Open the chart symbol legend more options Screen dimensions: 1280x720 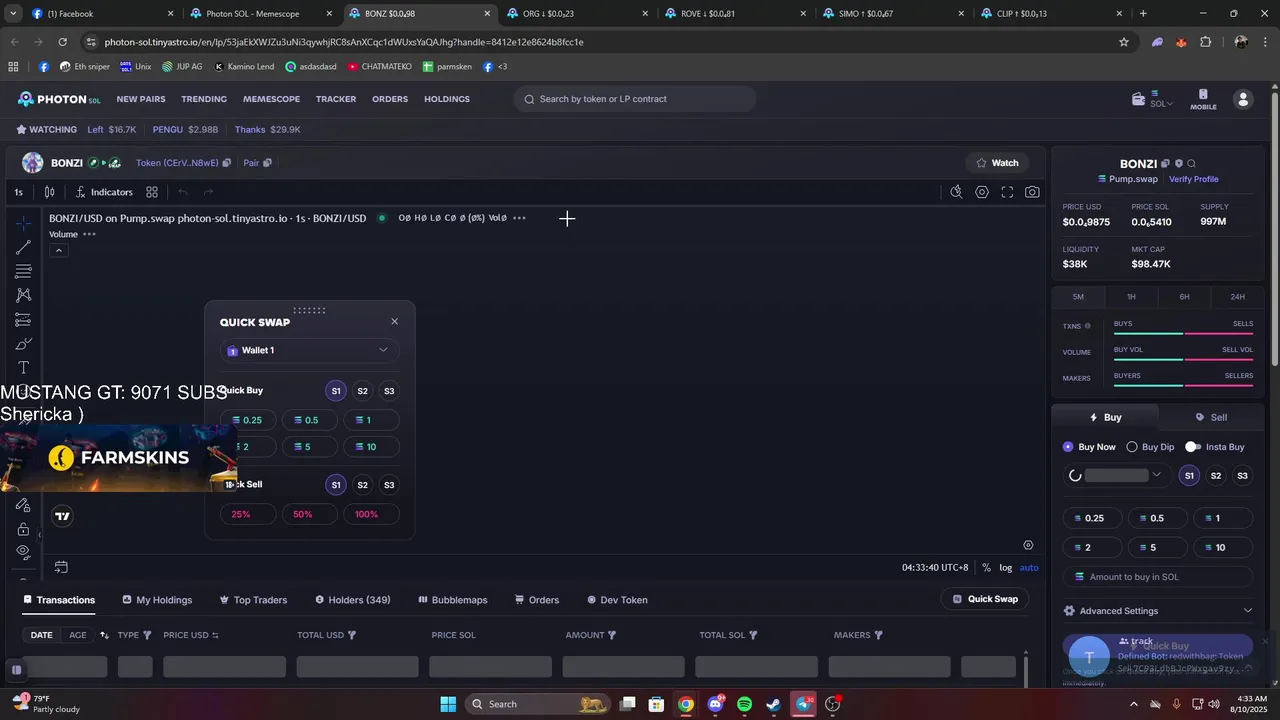coord(519,218)
